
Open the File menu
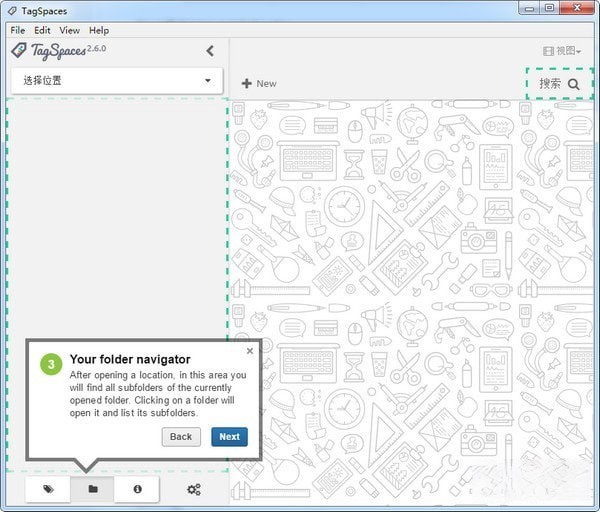click(x=18, y=31)
